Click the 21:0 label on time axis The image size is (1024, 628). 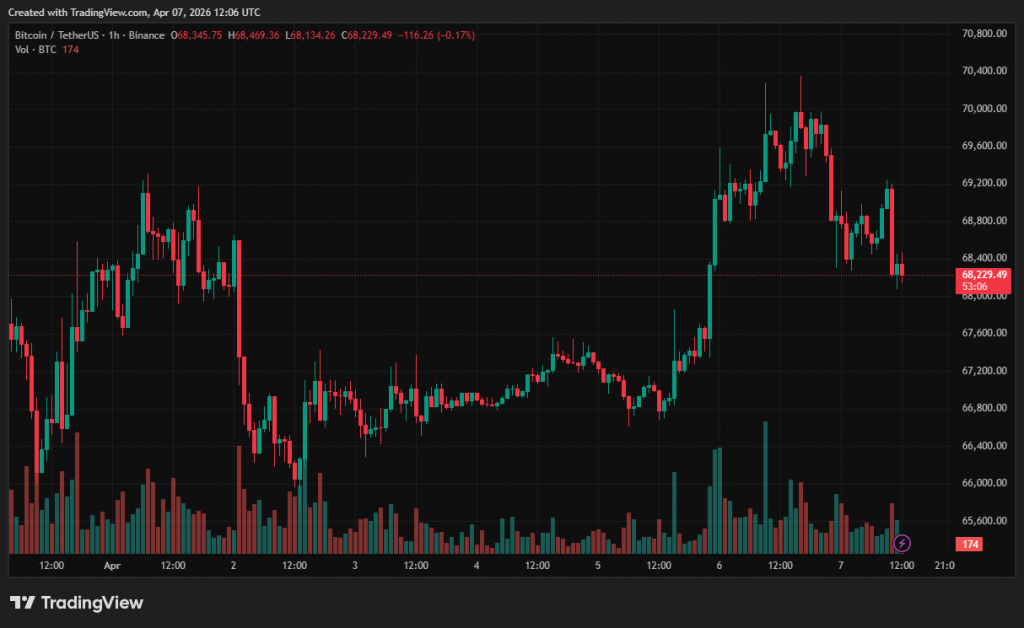click(944, 565)
